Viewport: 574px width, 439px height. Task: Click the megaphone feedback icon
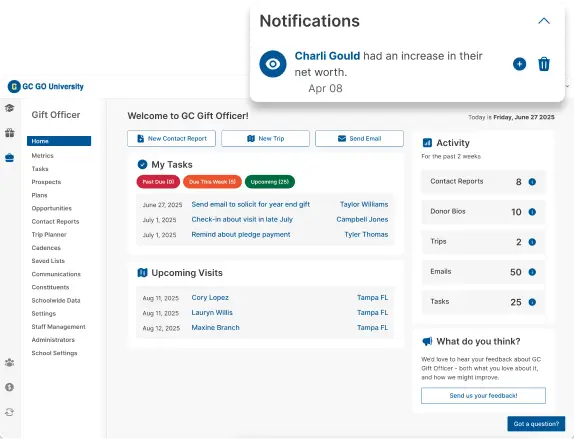pos(427,342)
